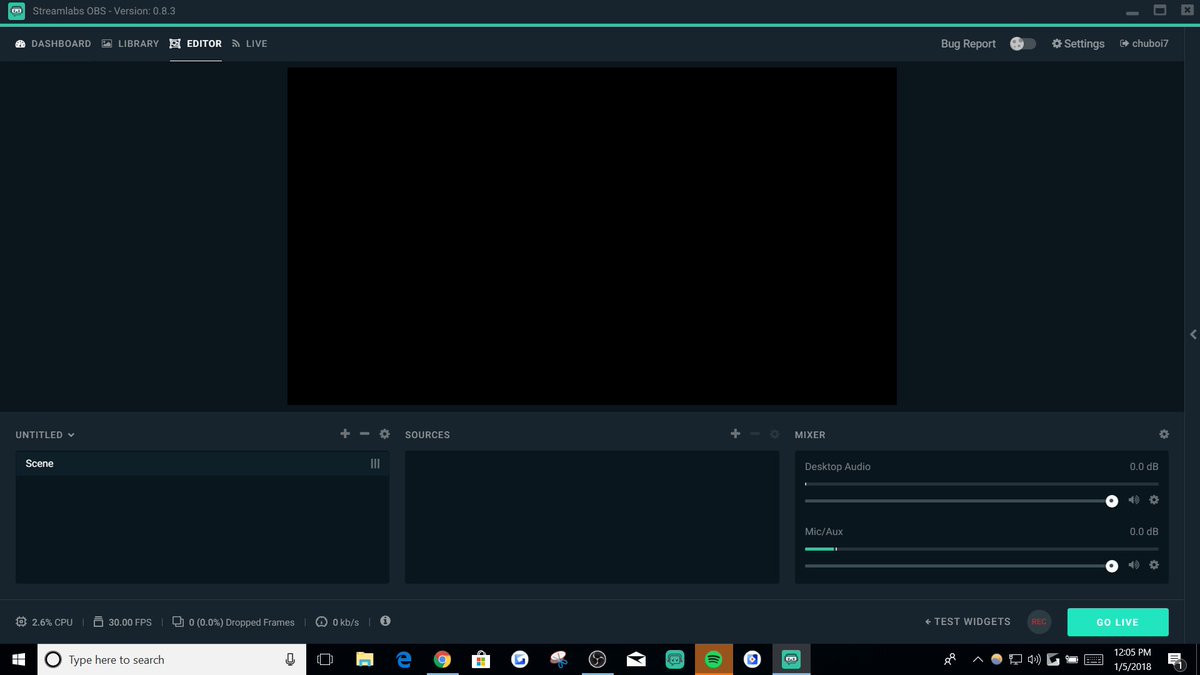Open scene settings gear icon
The image size is (1200, 675).
(x=384, y=434)
